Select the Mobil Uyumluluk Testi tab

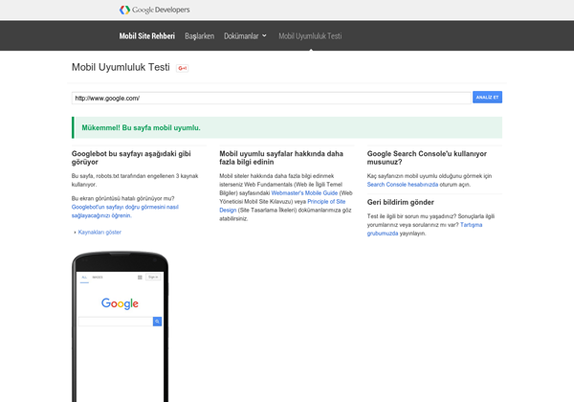click(310, 36)
